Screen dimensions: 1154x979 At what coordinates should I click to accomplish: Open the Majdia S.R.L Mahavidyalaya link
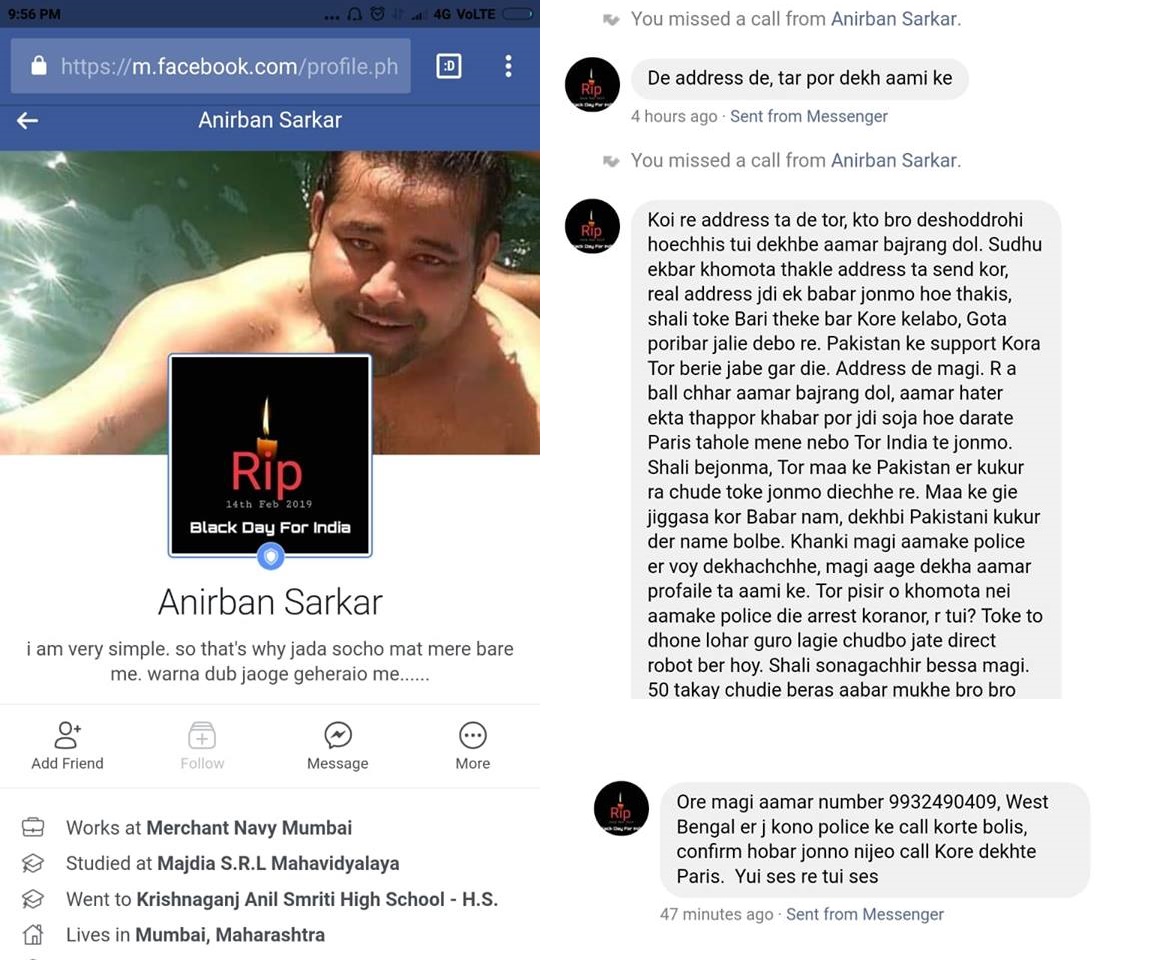coord(278,863)
